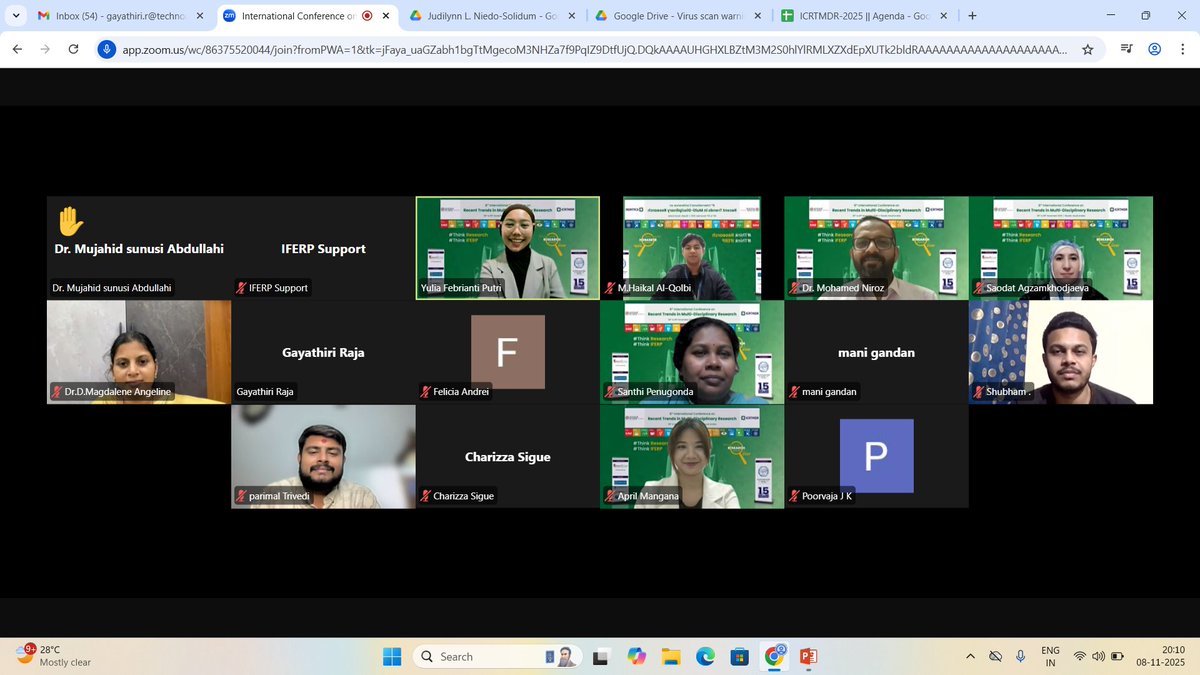Unmute parimal Trivedi's microphone icon
This screenshot has height=675, width=1200.
click(240, 496)
